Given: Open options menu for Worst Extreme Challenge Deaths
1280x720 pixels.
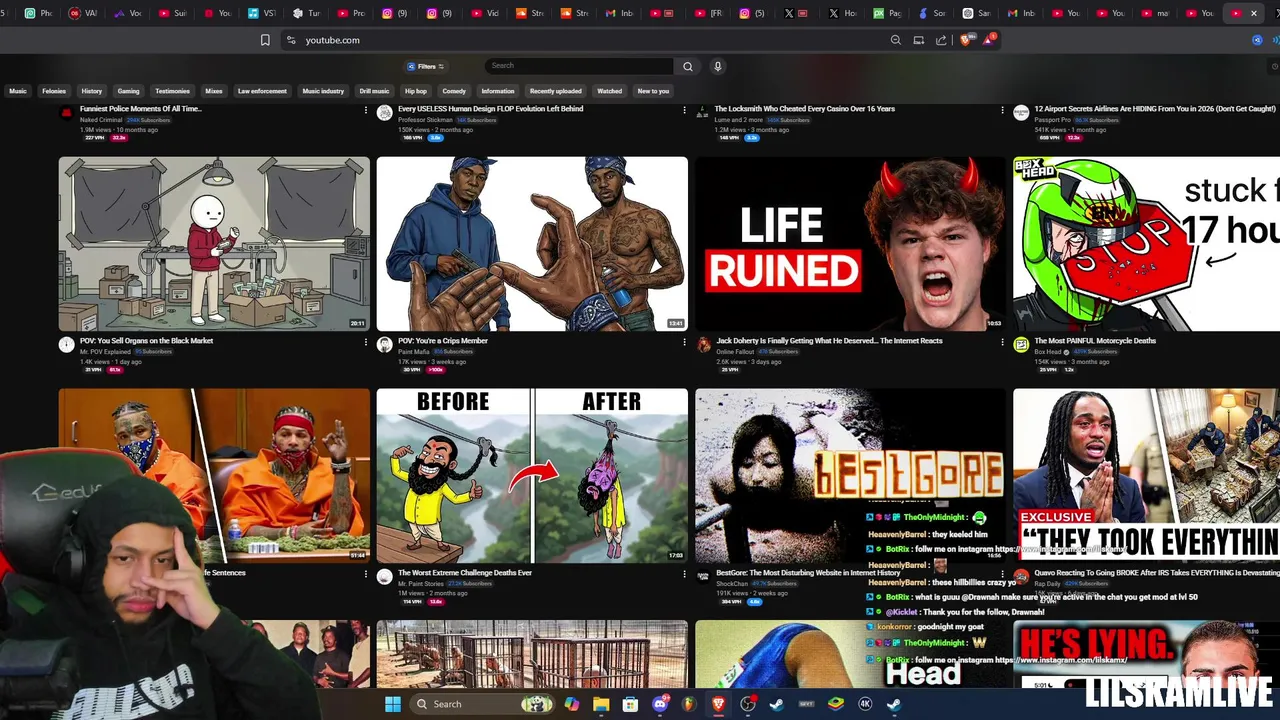Looking at the screenshot, I should tap(684, 574).
